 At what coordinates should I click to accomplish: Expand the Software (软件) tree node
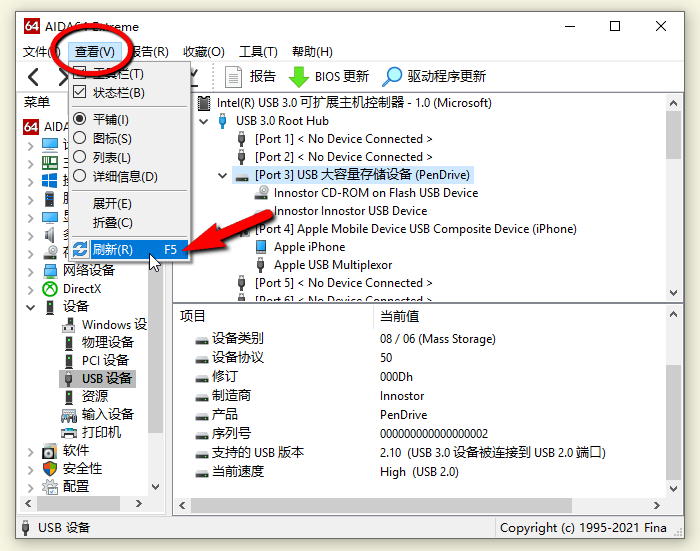click(x=30, y=450)
